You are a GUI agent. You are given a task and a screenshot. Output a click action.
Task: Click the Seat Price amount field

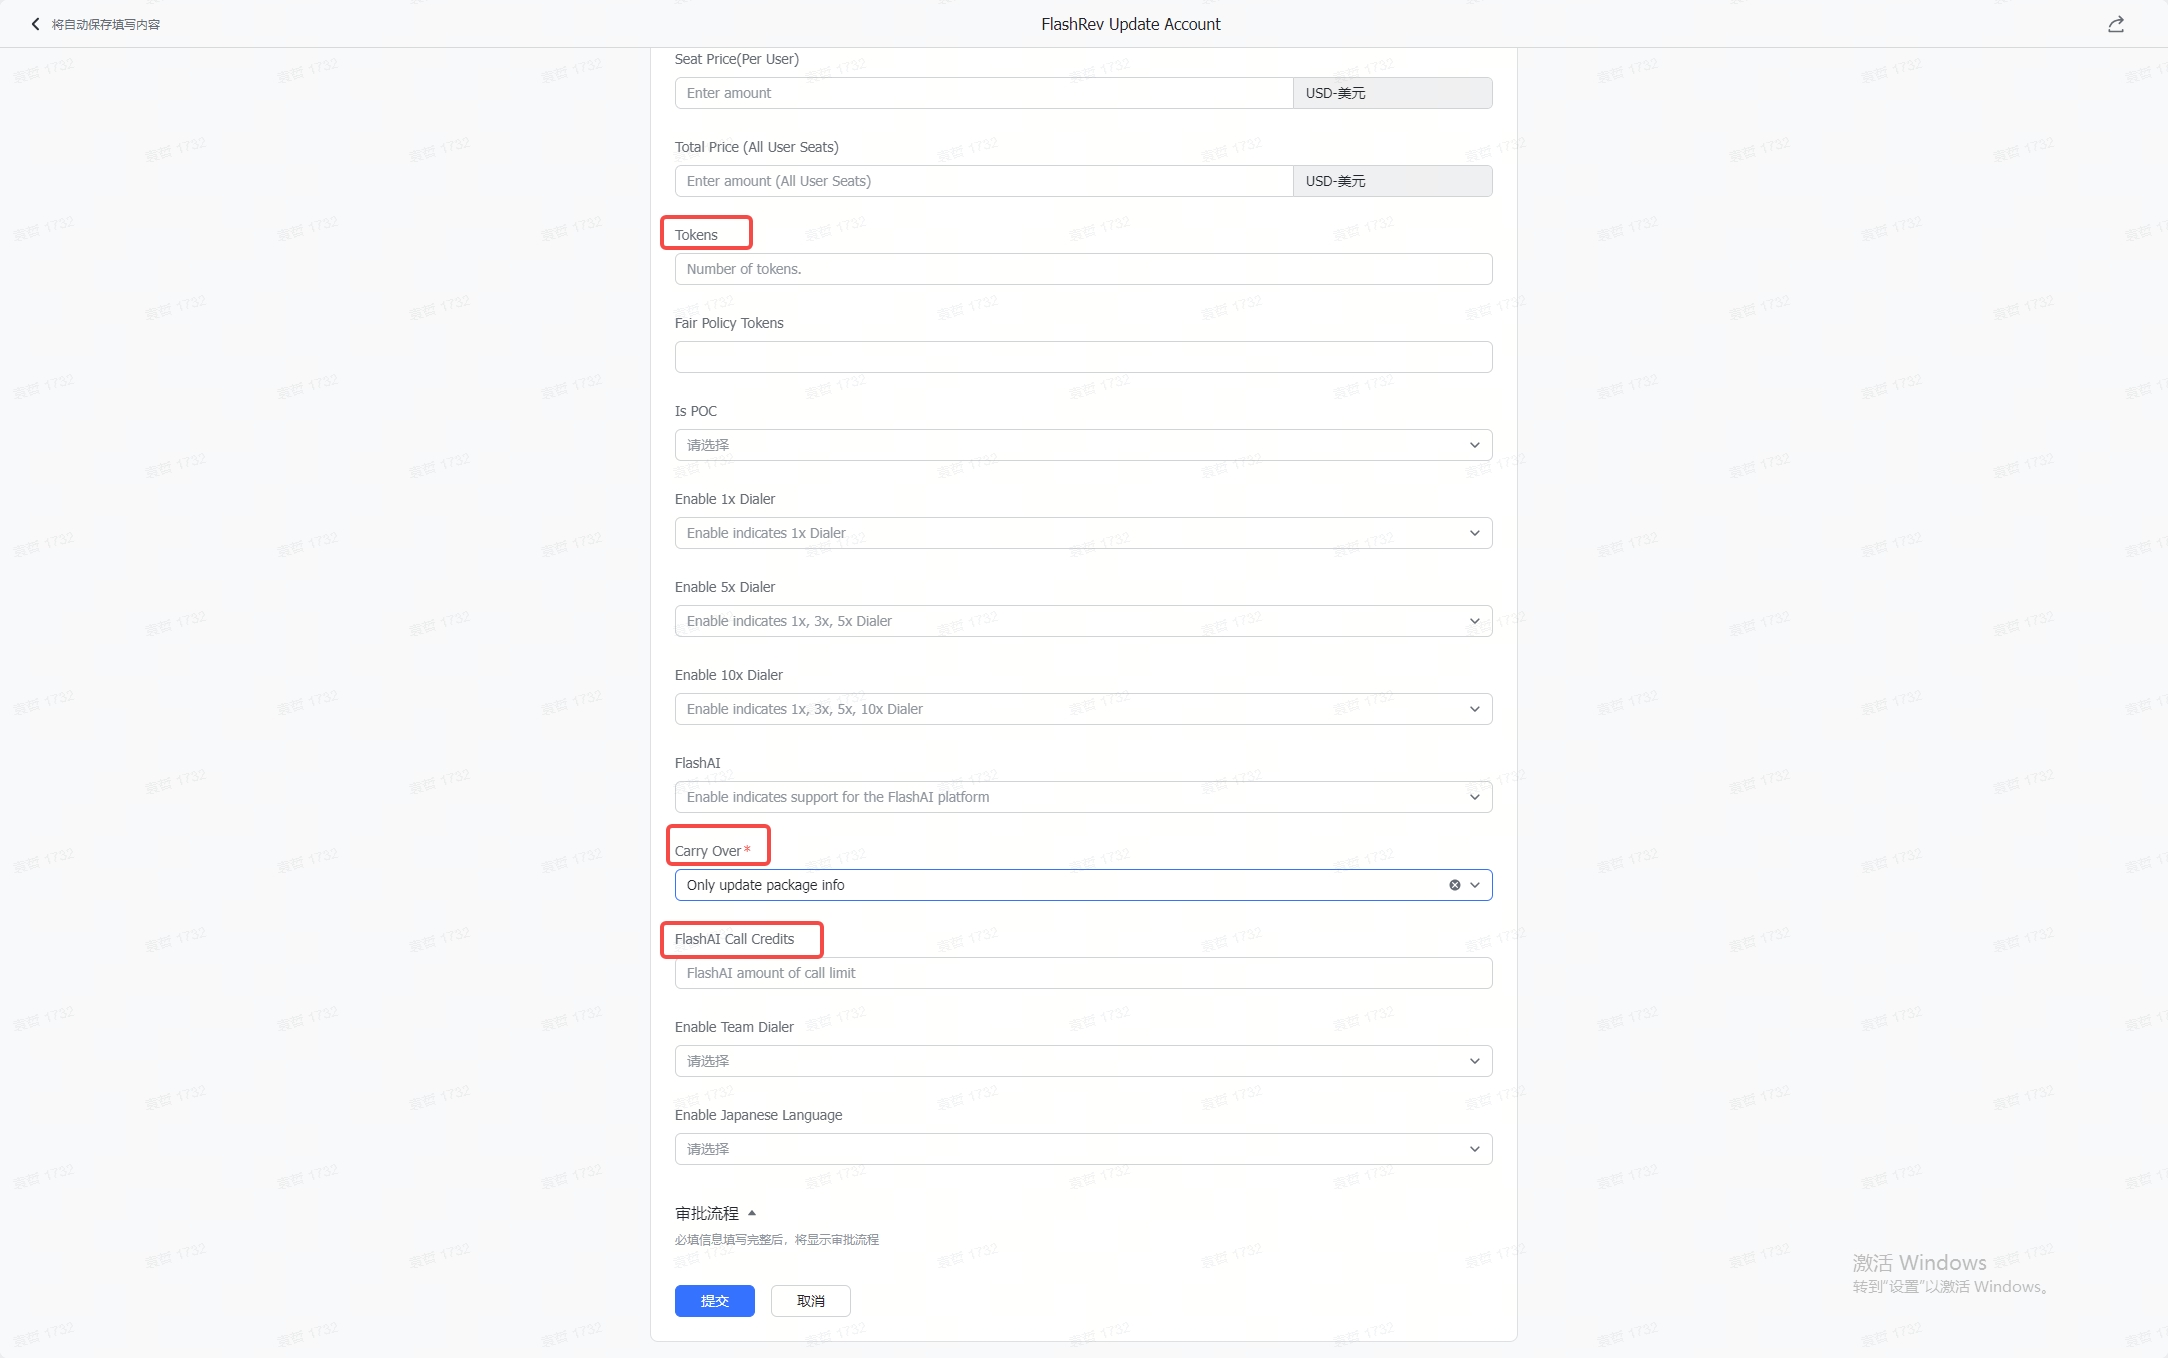(x=984, y=93)
